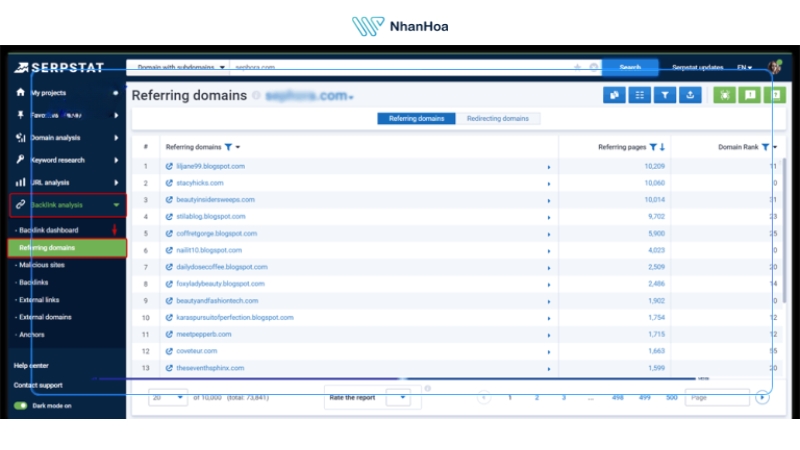Click the previous page arrow button

point(484,397)
